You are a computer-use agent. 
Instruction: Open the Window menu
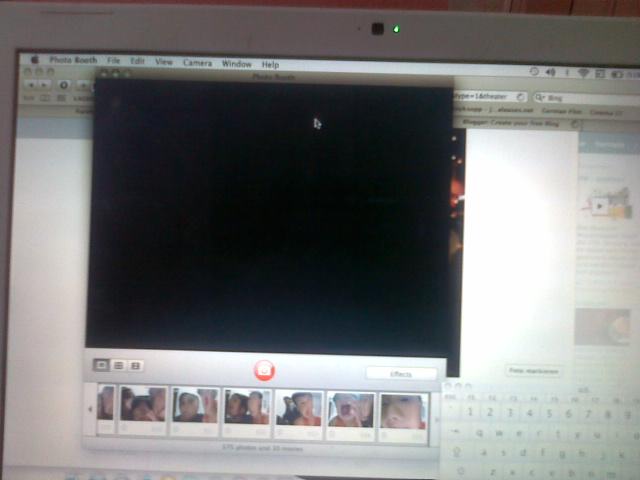coord(237,64)
